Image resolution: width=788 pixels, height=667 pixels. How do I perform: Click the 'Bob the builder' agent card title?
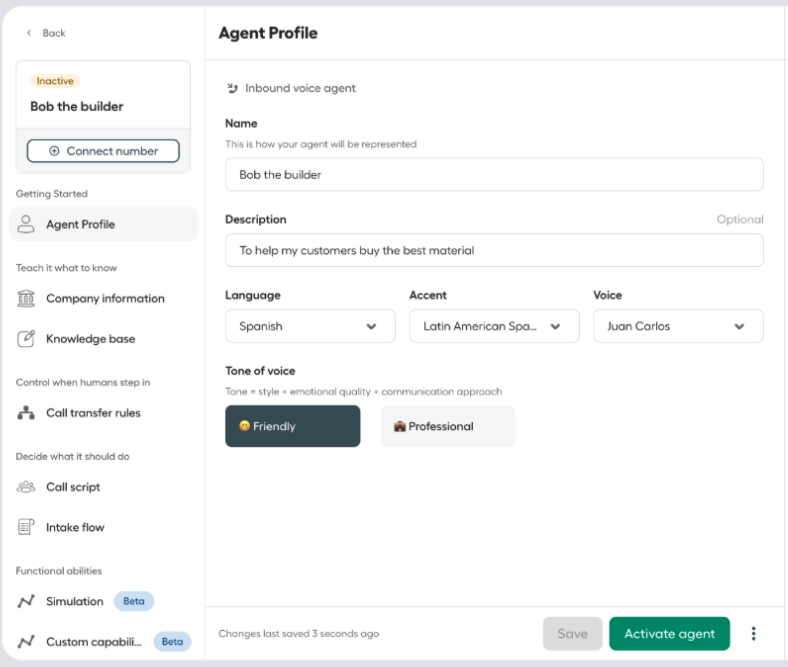77,107
